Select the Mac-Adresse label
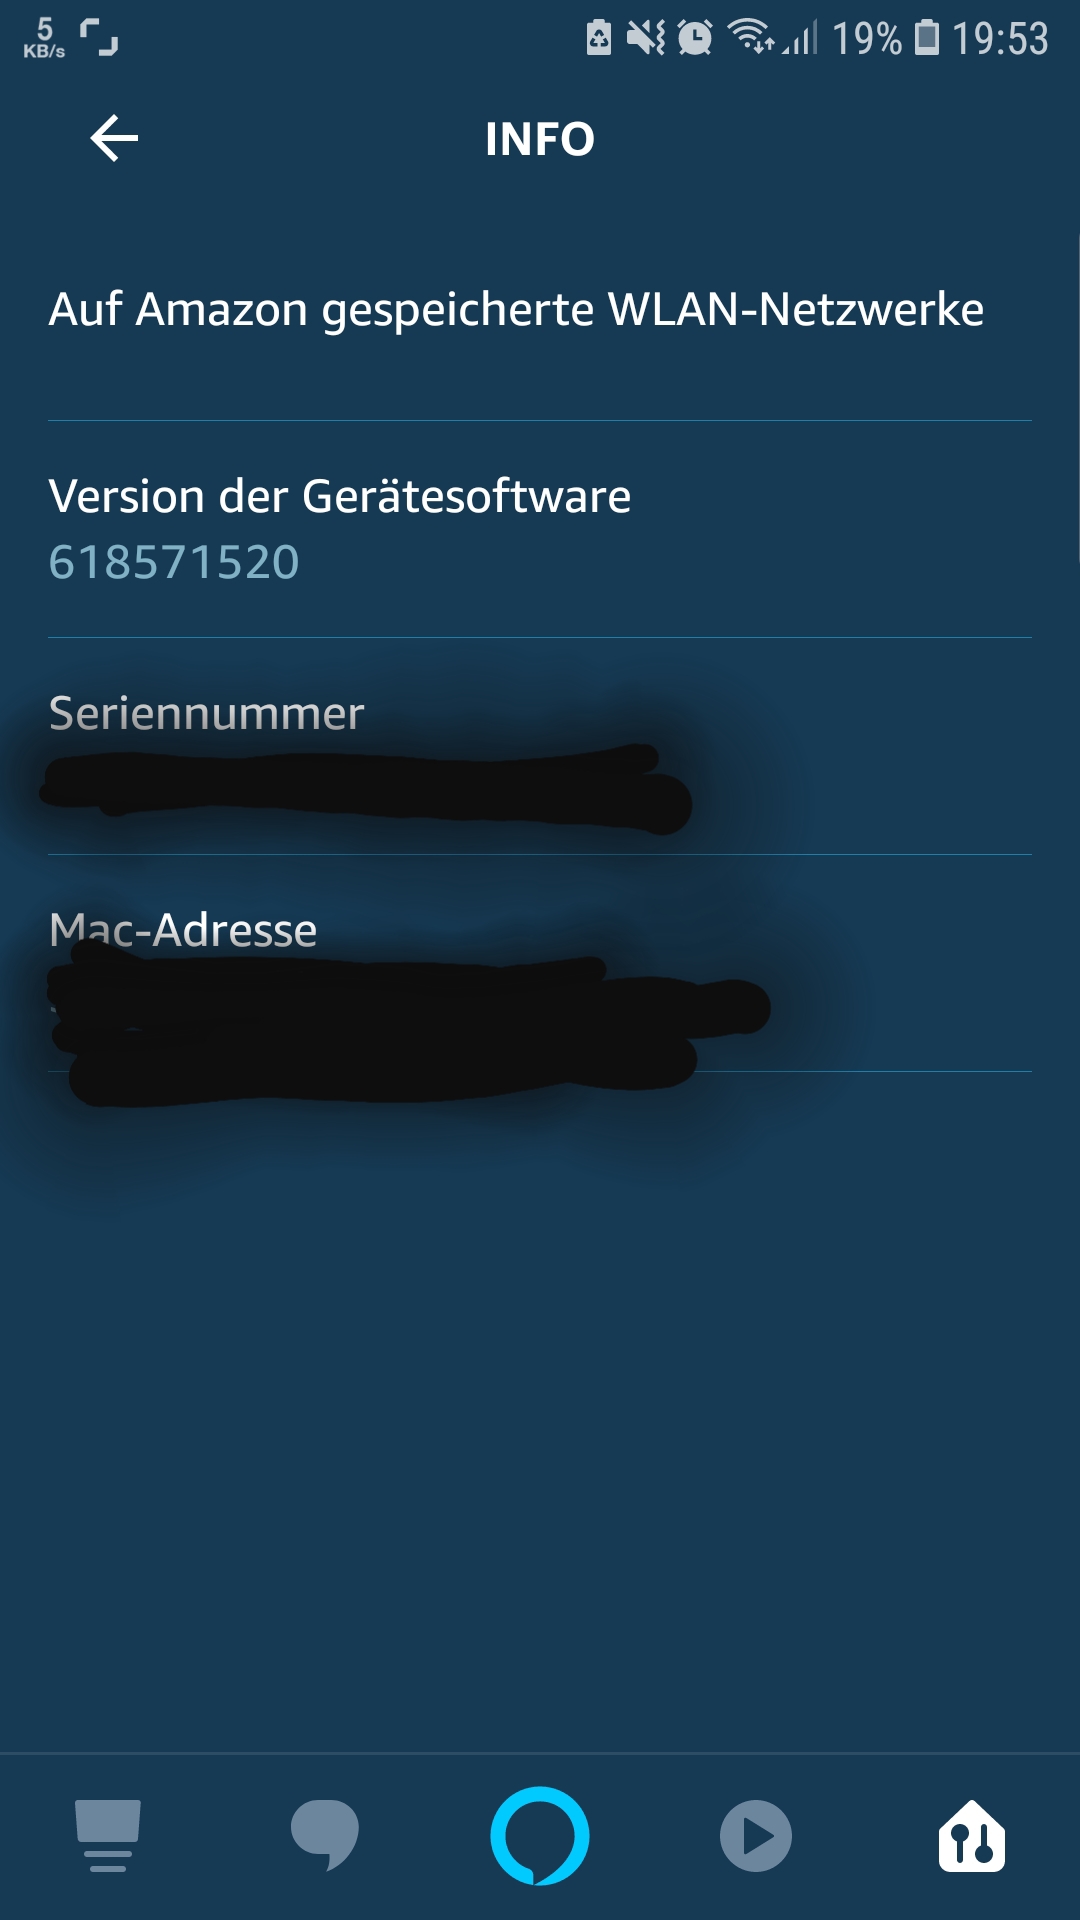The image size is (1080, 1920). [x=183, y=930]
